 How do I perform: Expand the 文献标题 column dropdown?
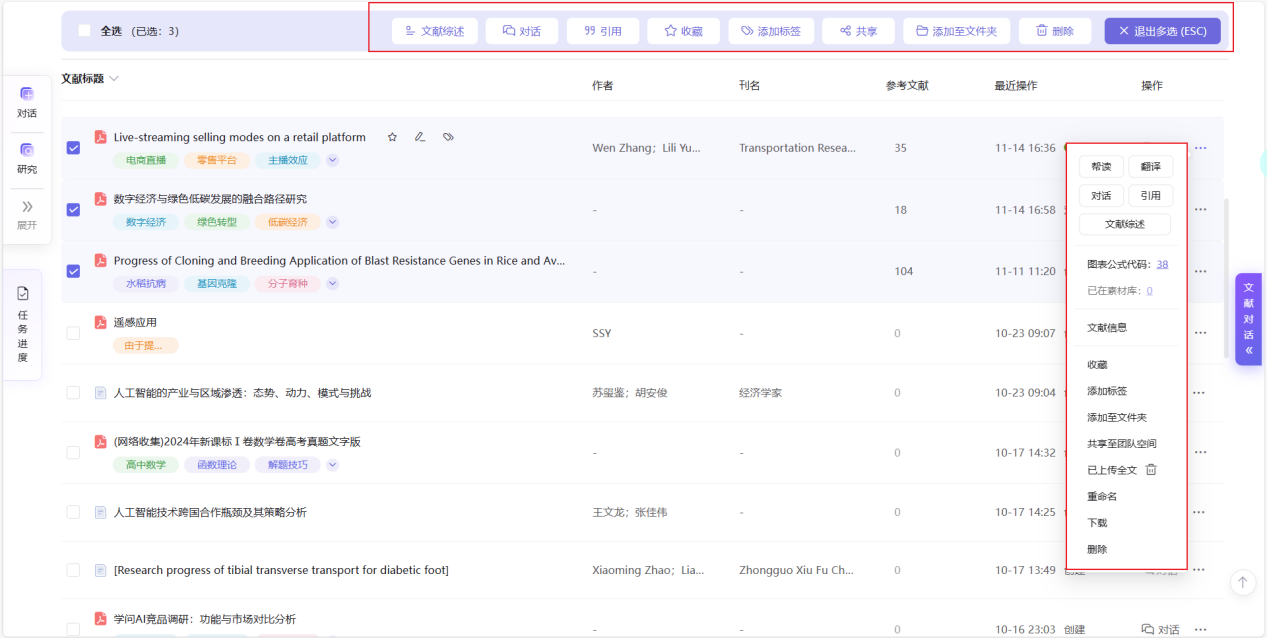coord(114,79)
